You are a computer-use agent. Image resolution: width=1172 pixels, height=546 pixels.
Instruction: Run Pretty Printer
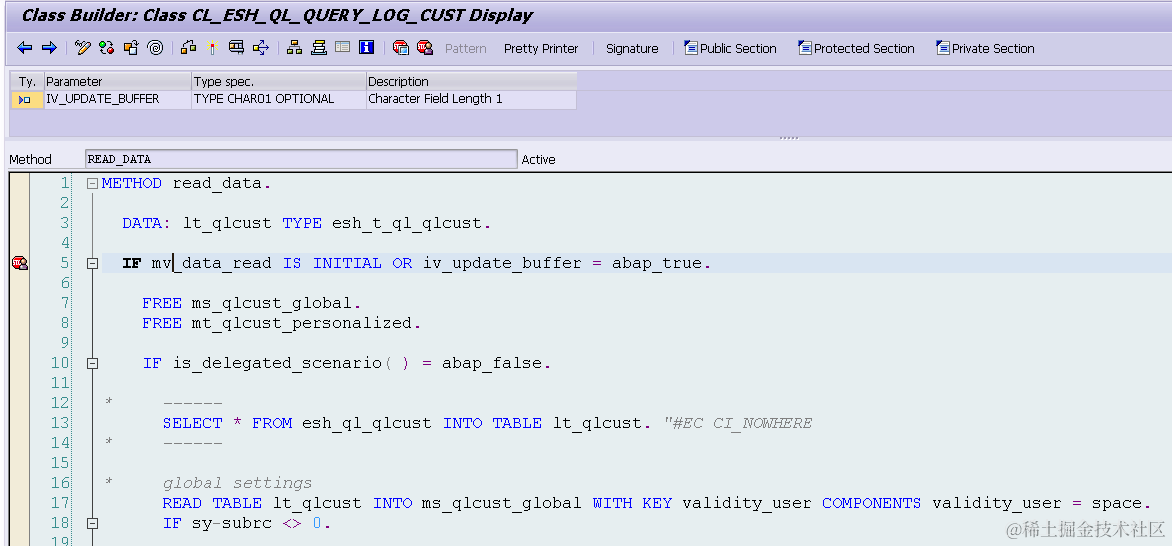click(541, 49)
